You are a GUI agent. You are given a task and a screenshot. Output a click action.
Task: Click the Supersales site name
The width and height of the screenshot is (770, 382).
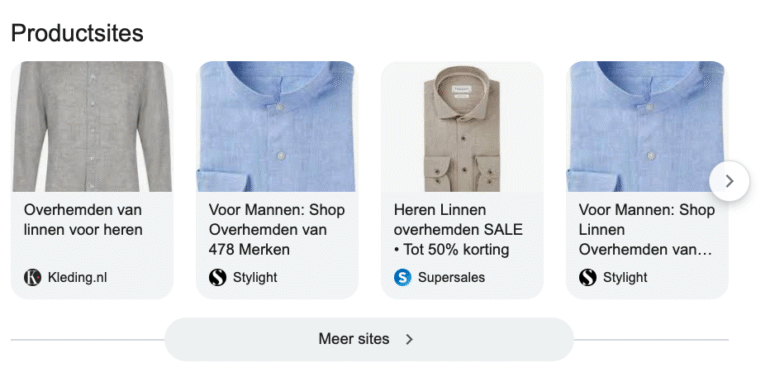click(451, 277)
